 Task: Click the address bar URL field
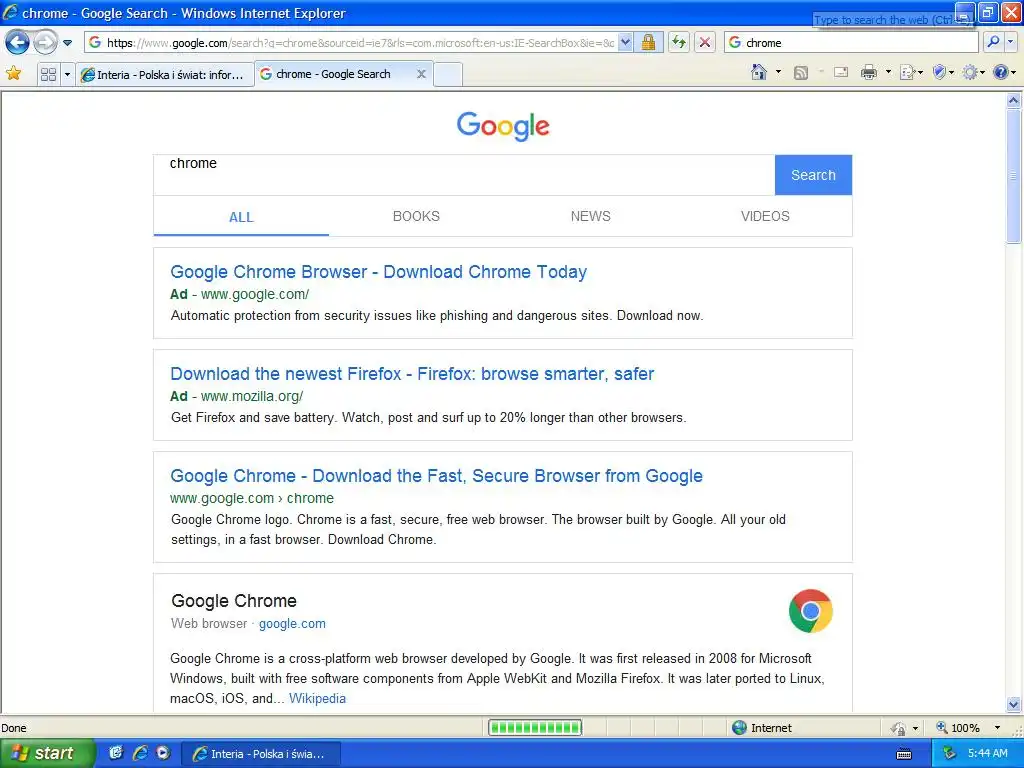351,43
